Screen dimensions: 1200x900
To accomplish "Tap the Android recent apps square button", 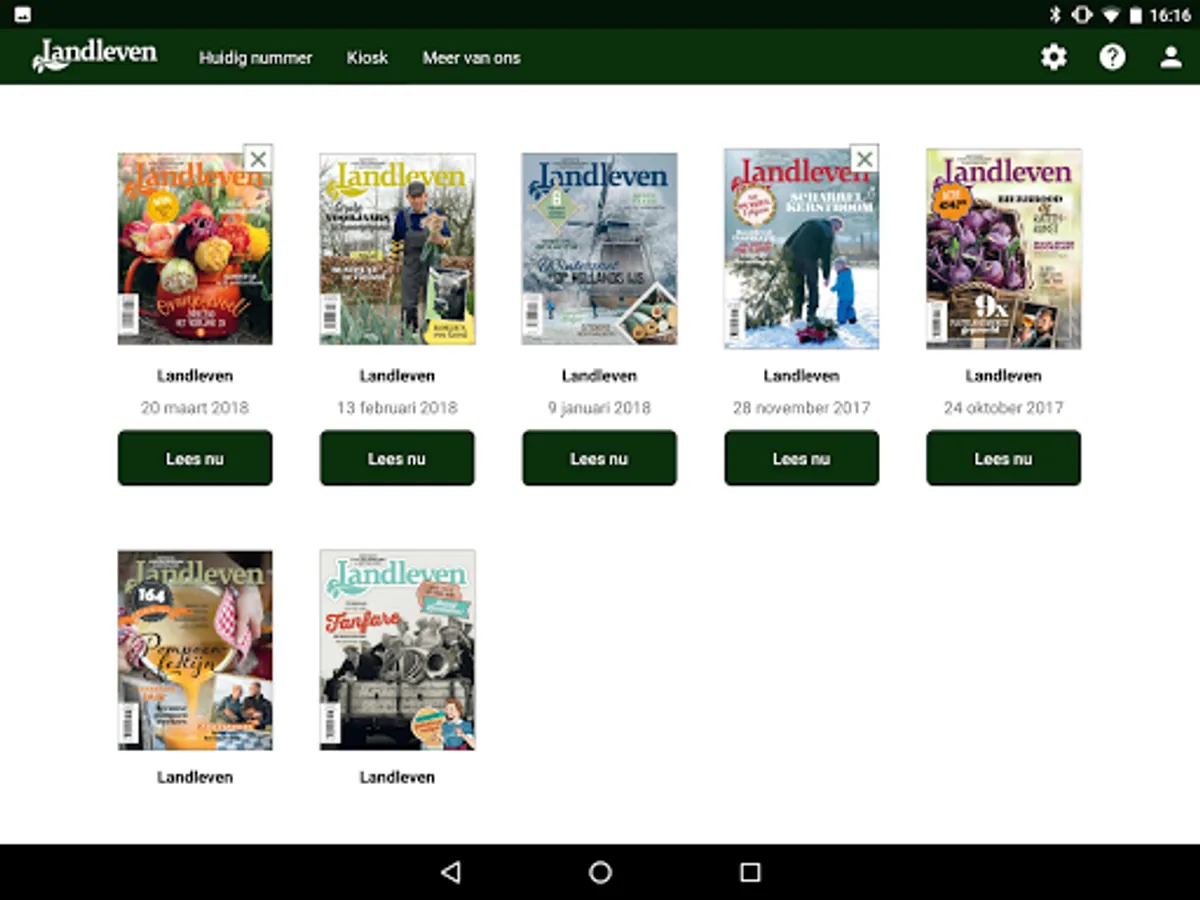I will point(750,872).
